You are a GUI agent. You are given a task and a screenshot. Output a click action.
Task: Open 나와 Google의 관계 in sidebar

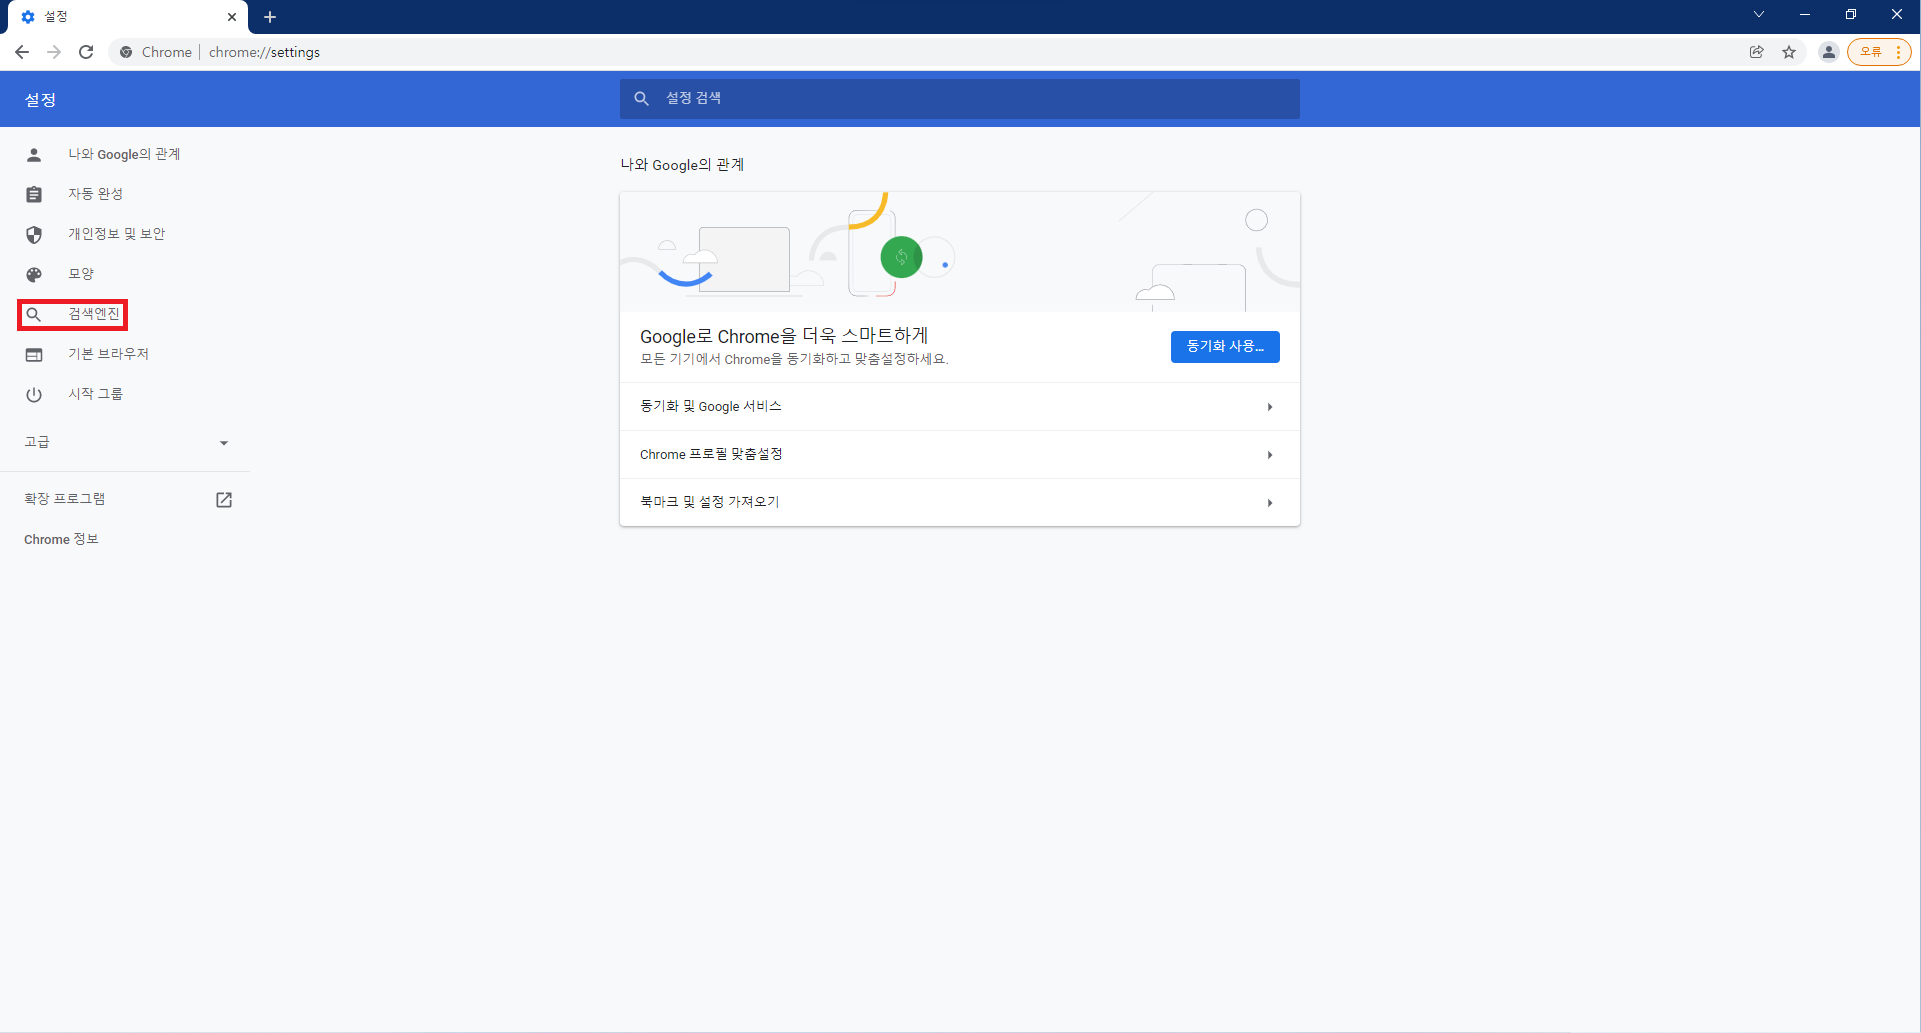tap(125, 154)
